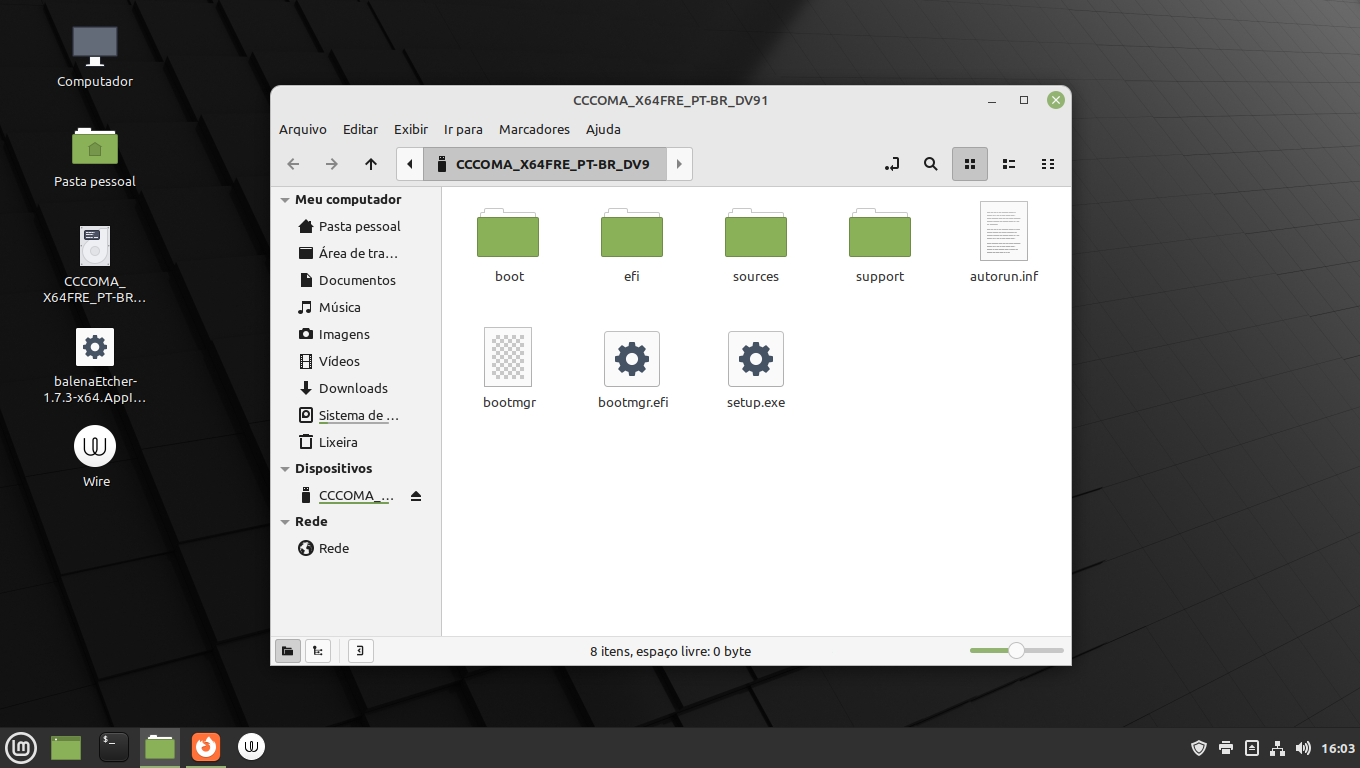
Task: Click the path bar left scroll arrow
Action: click(x=410, y=164)
